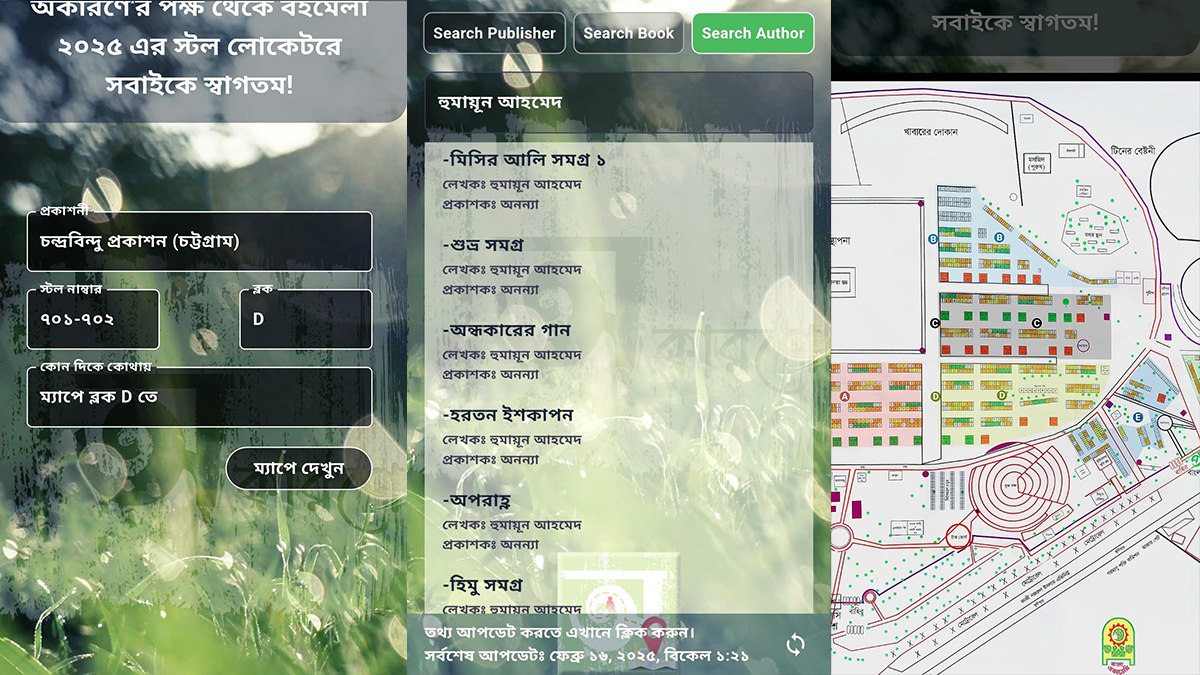
Task: Select the block A marker on the map
Action: coord(844,397)
